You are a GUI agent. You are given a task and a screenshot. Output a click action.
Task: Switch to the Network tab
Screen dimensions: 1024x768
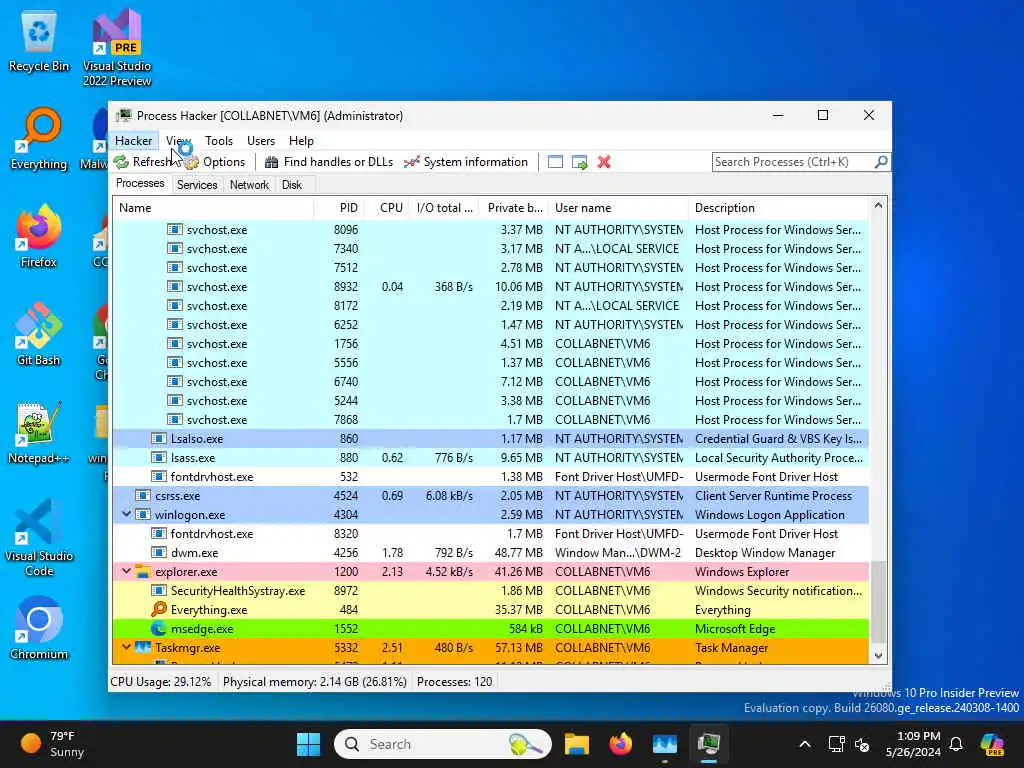(249, 185)
